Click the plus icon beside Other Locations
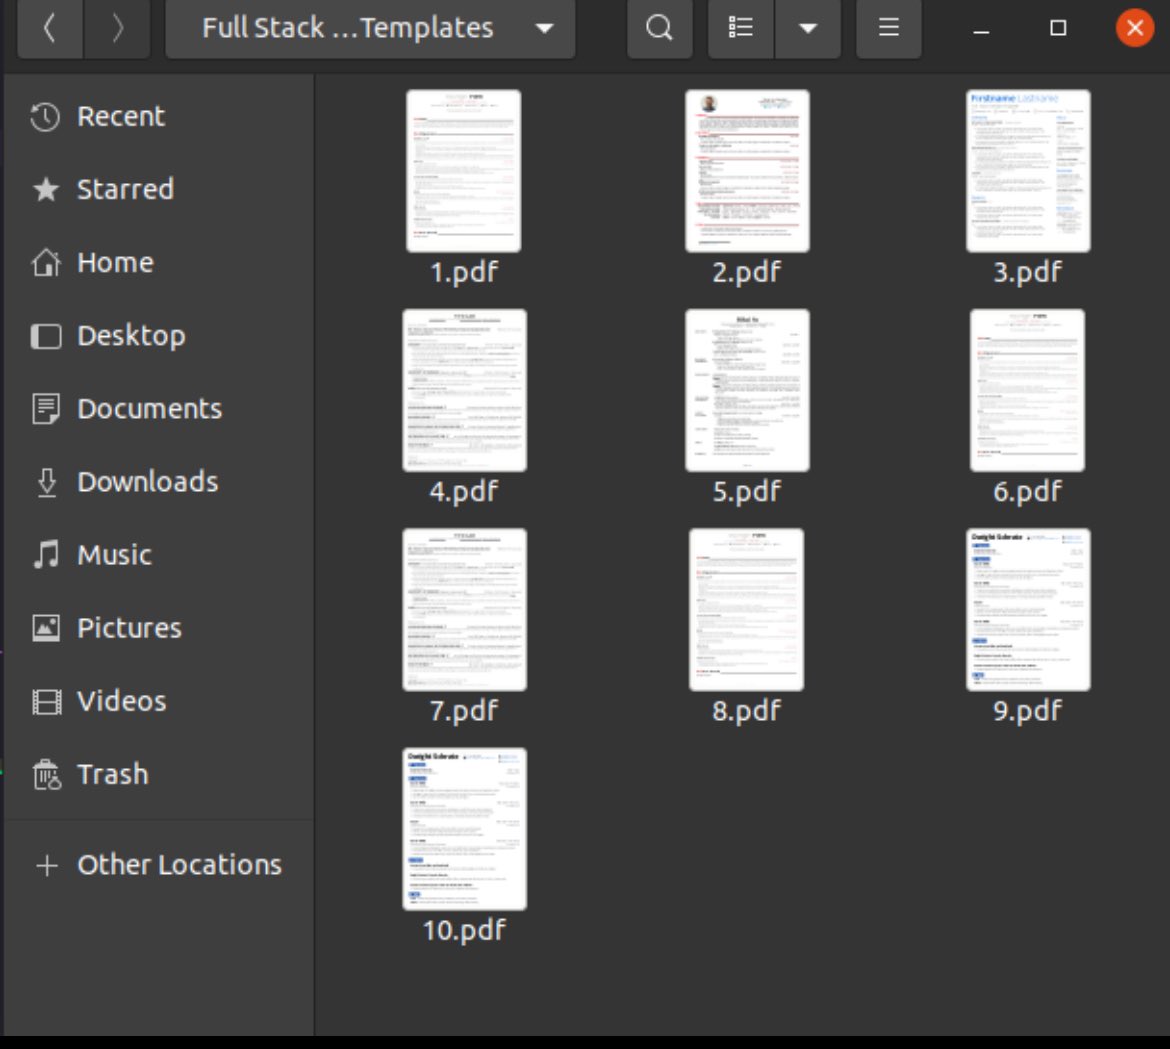Image resolution: width=1170 pixels, height=1049 pixels. pyautogui.click(x=46, y=865)
